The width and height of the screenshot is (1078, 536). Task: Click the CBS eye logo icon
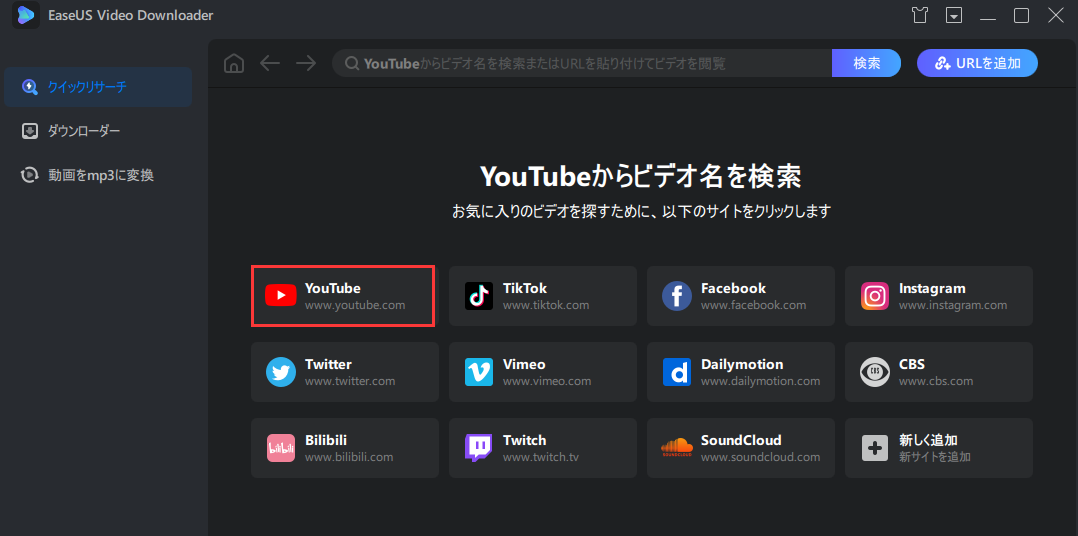coord(874,372)
